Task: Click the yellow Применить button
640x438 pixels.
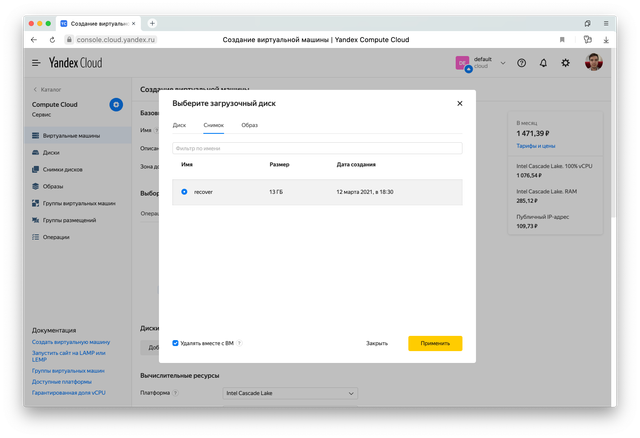Action: point(435,343)
